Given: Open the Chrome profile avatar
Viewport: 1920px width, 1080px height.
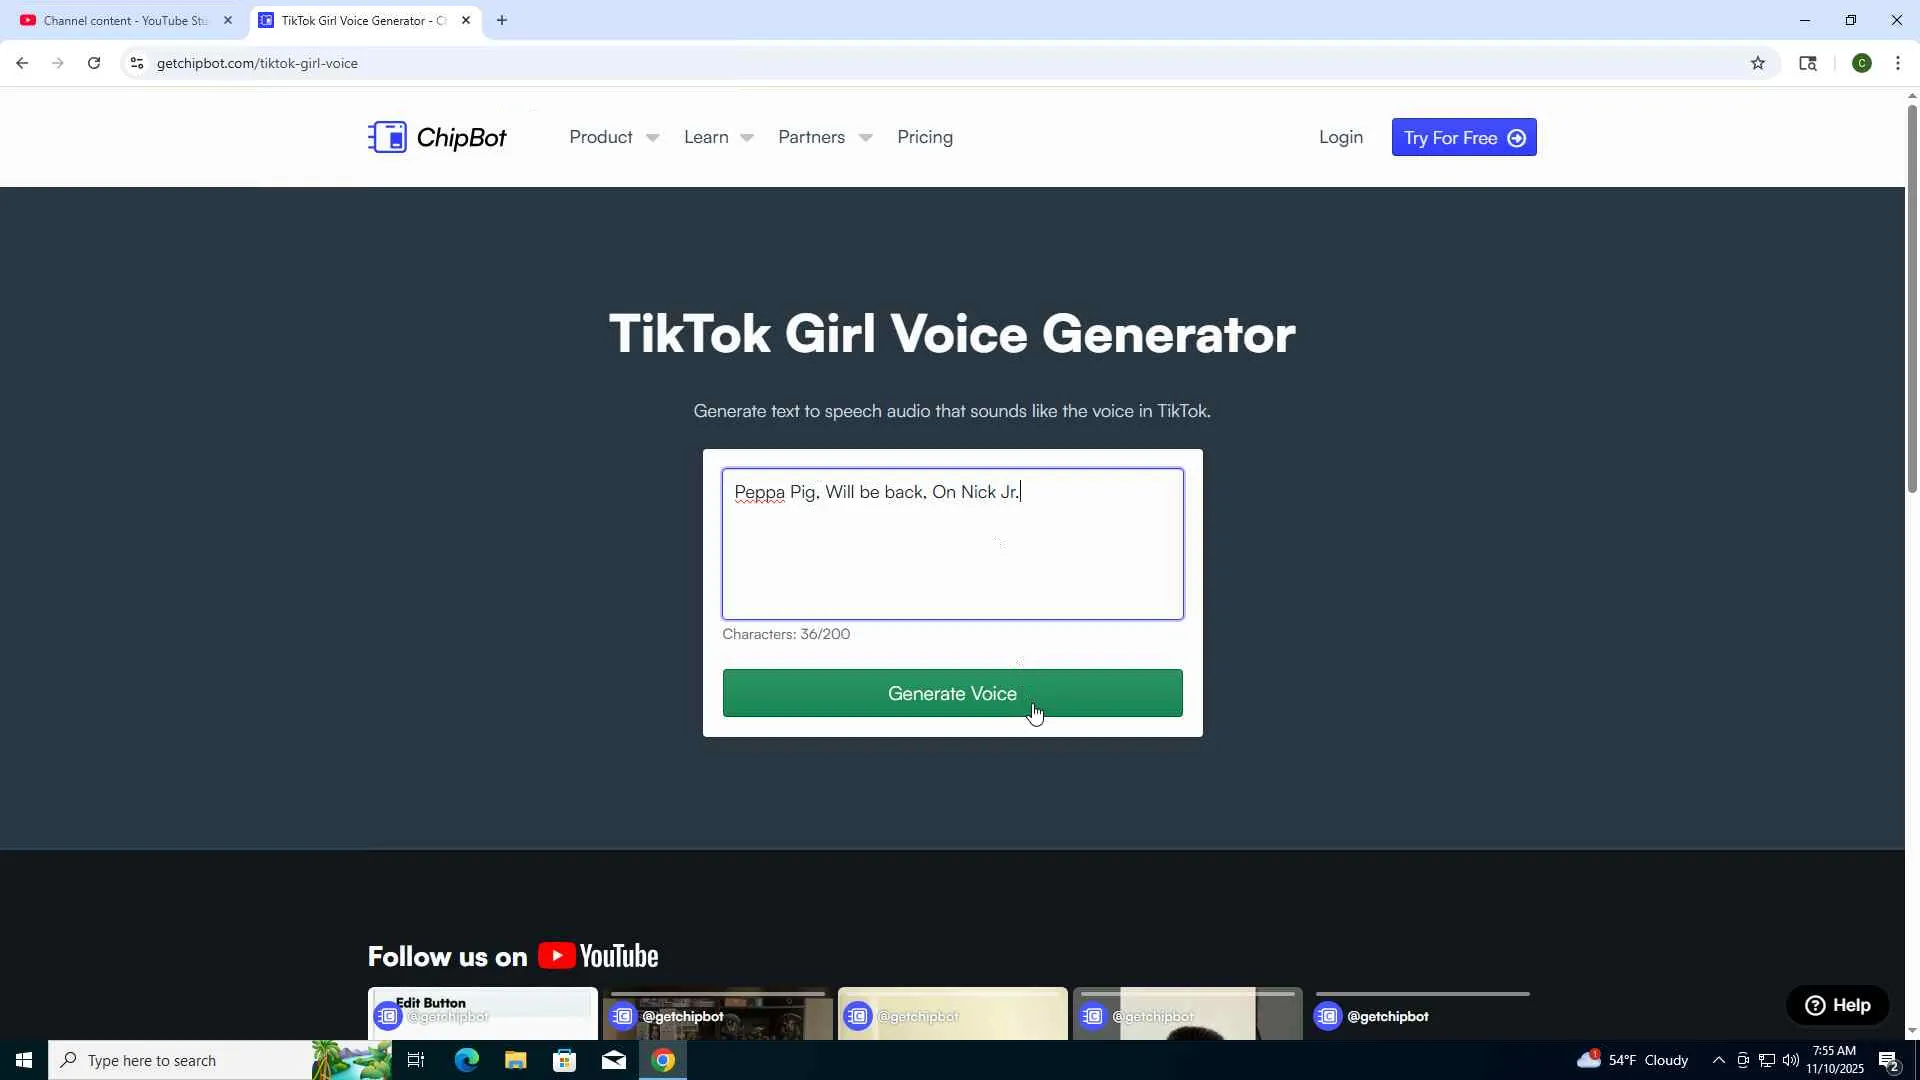Looking at the screenshot, I should 1861,63.
